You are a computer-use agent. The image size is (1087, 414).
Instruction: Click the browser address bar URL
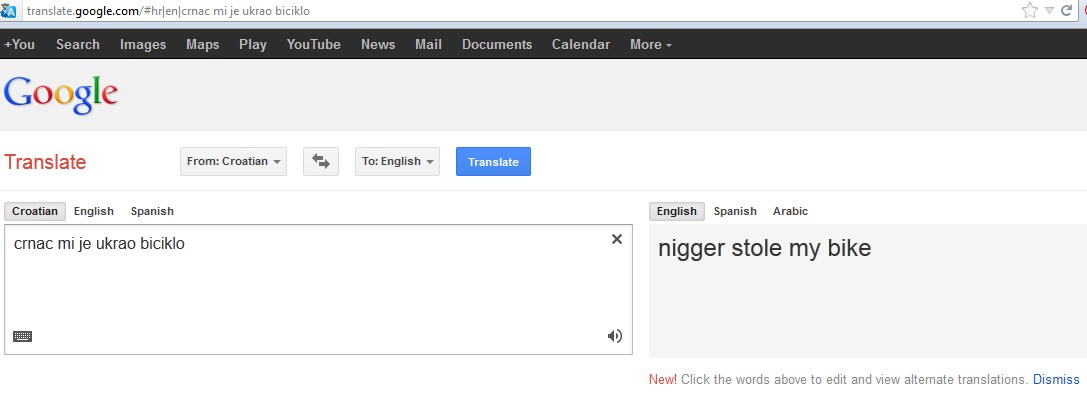click(168, 11)
